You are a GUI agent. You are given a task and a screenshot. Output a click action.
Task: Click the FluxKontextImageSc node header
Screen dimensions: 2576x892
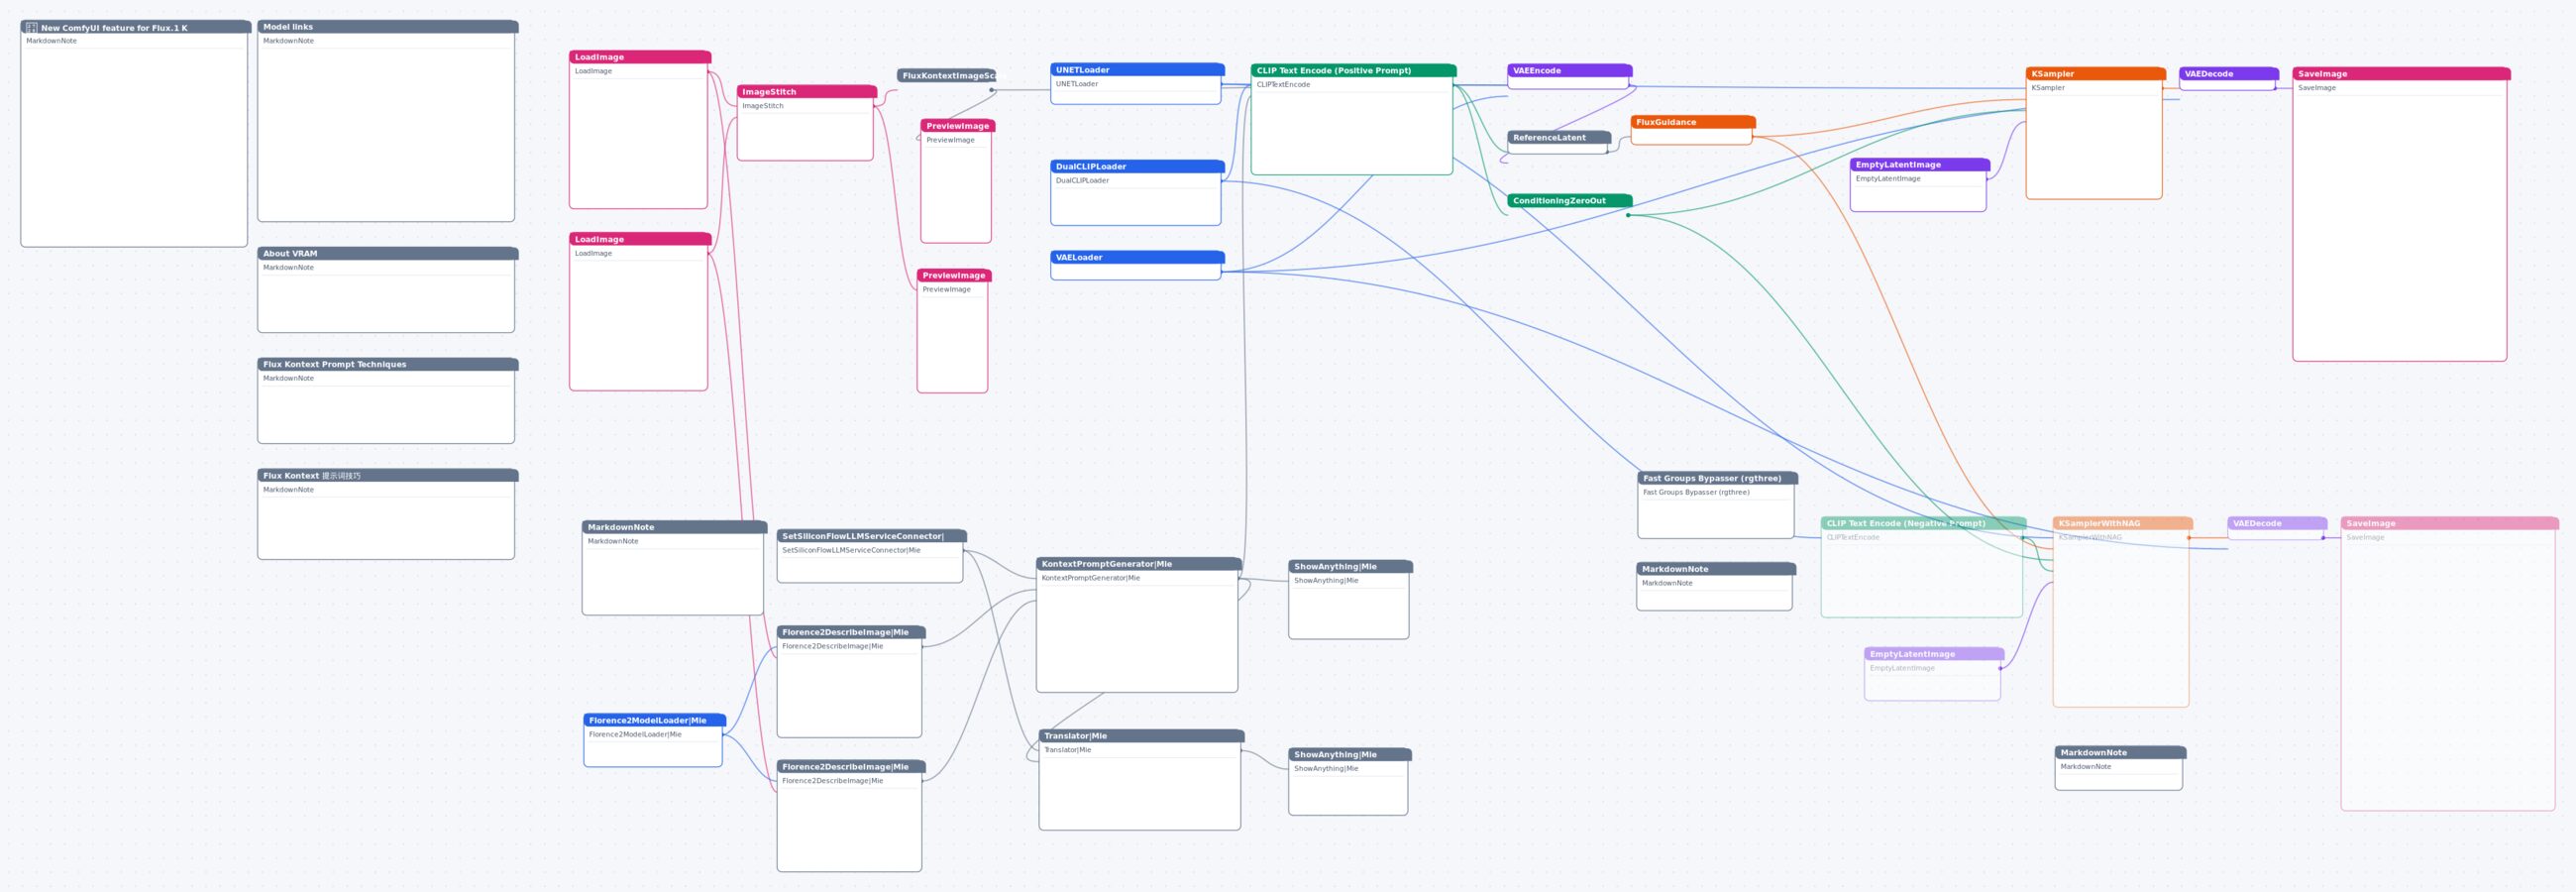(x=946, y=75)
